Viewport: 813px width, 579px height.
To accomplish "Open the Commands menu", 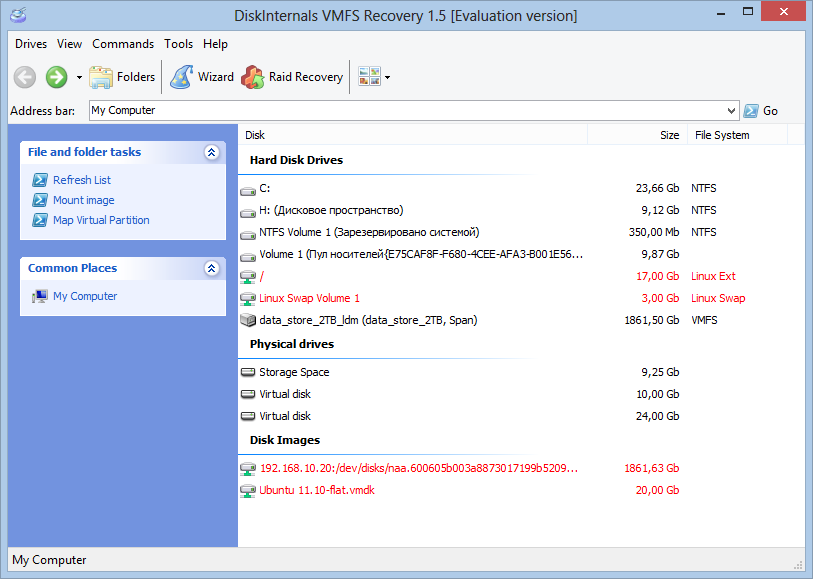I will 123,44.
